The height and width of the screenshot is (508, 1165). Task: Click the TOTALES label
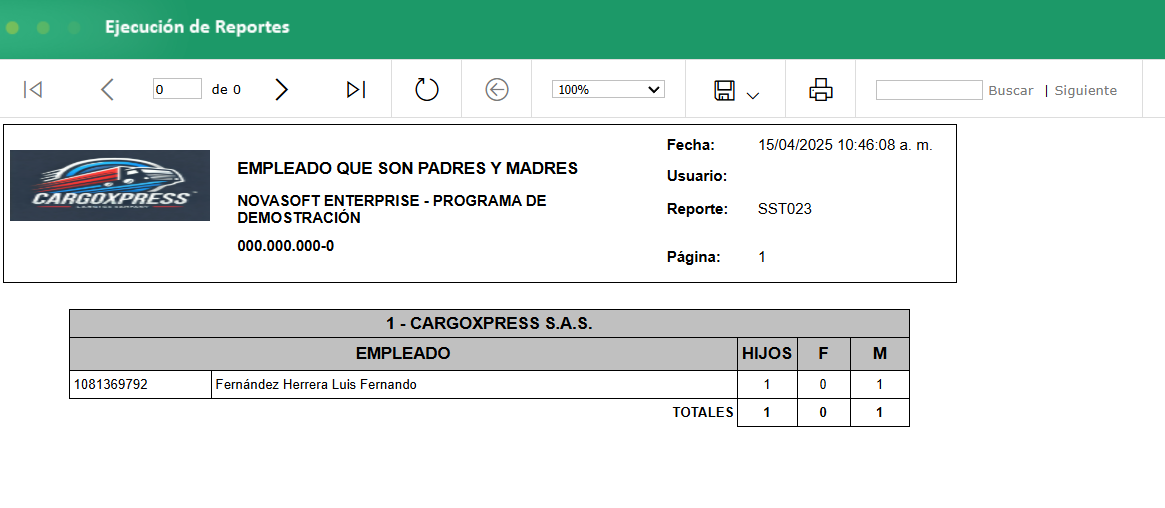703,412
